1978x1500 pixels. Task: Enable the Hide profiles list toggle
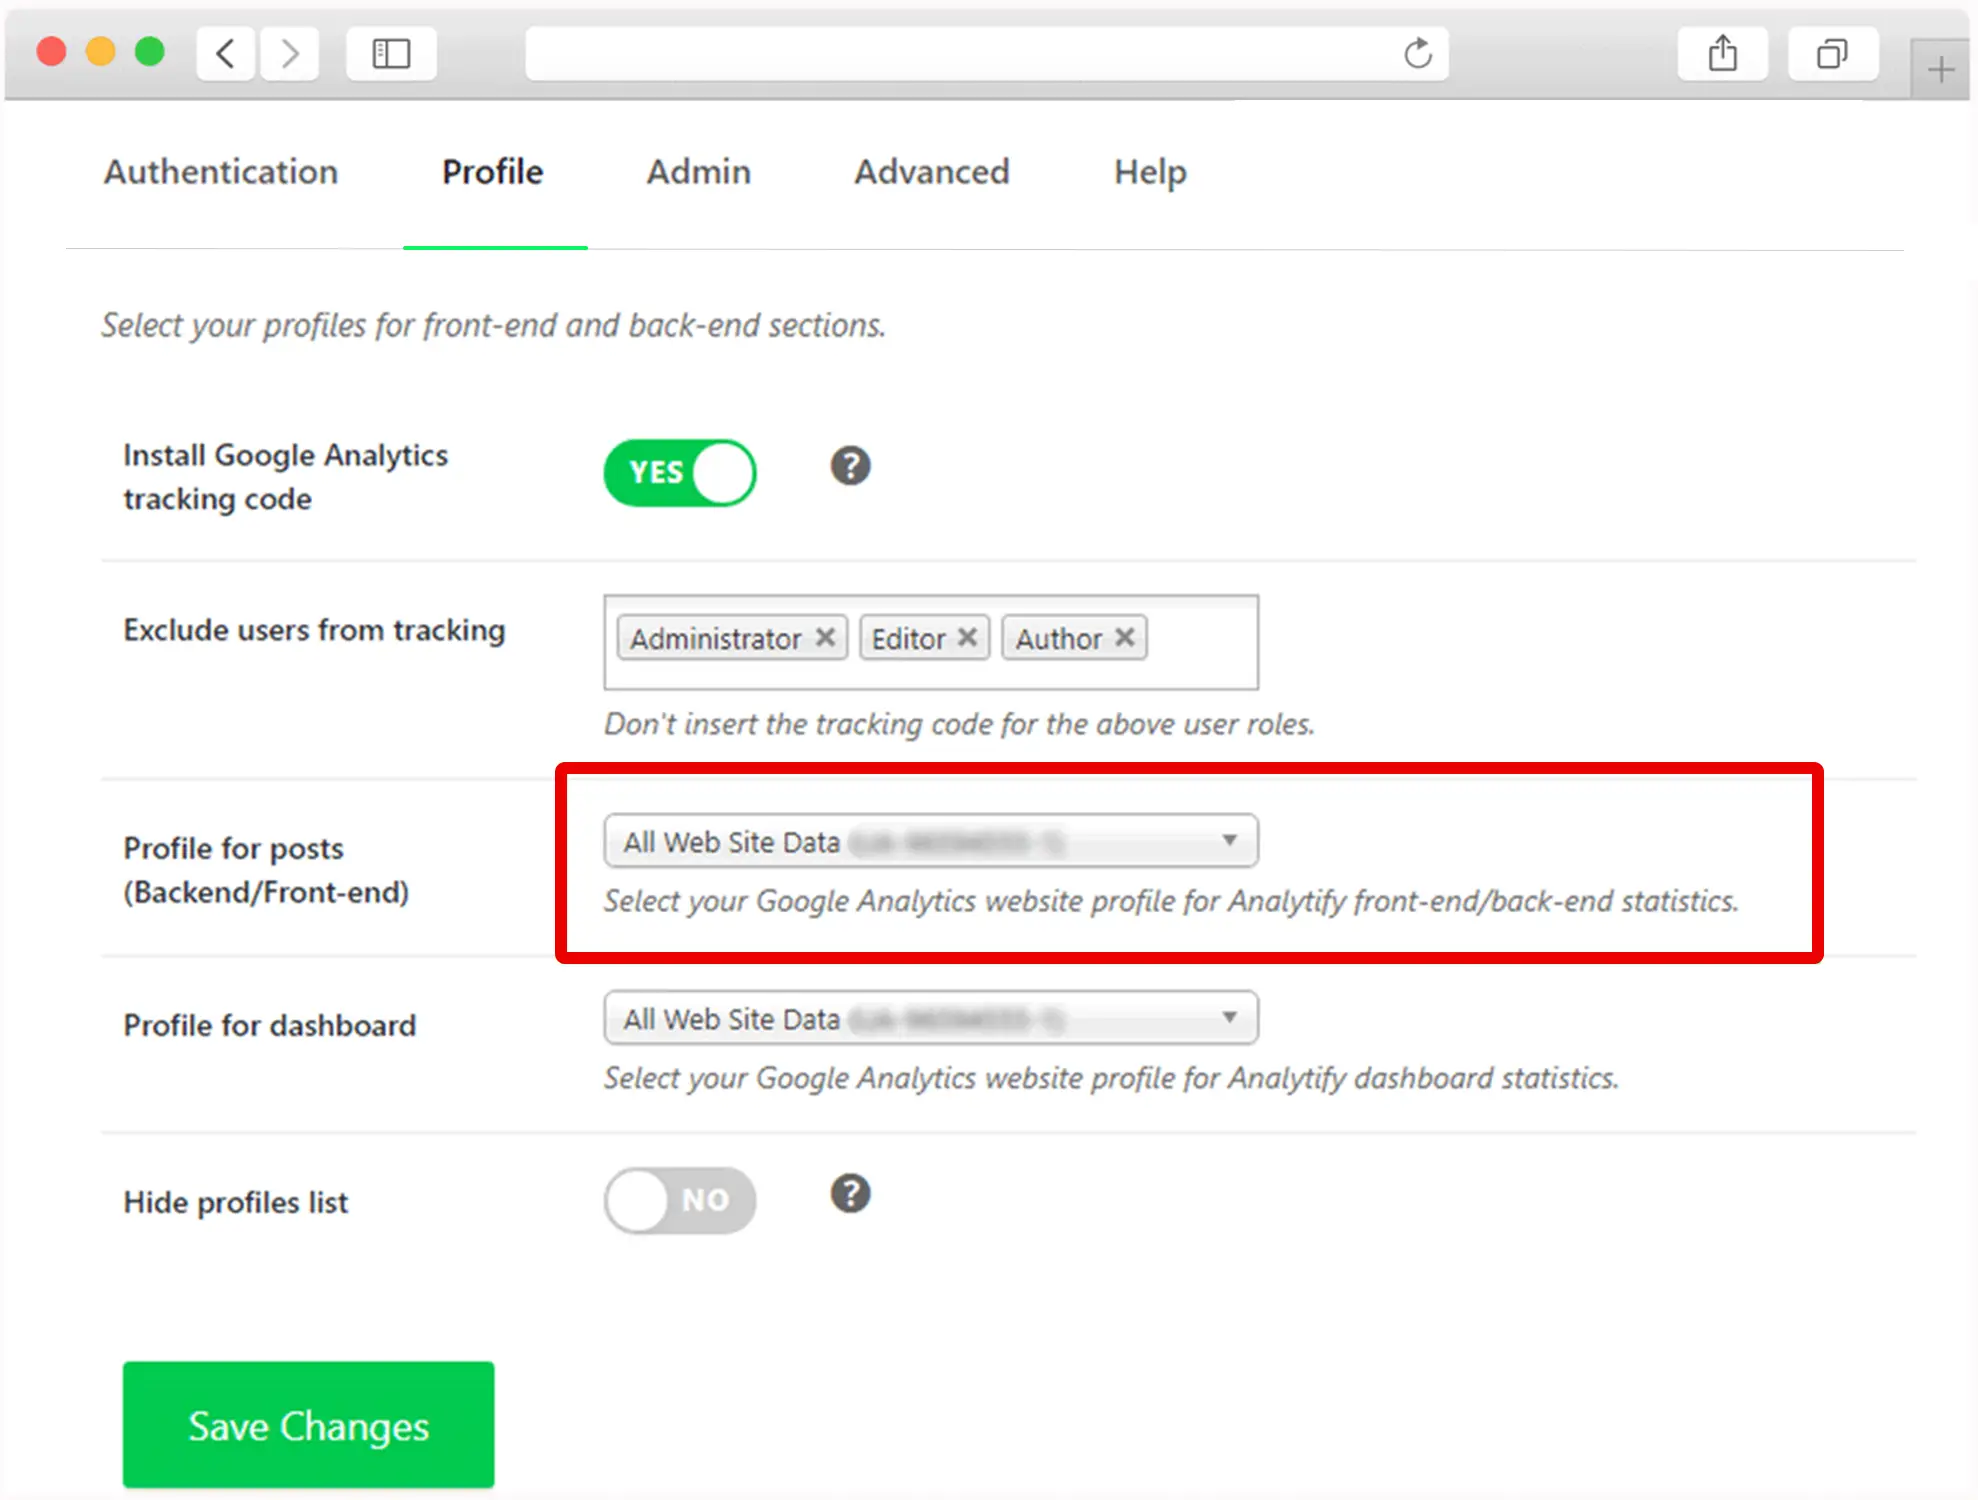click(680, 1200)
